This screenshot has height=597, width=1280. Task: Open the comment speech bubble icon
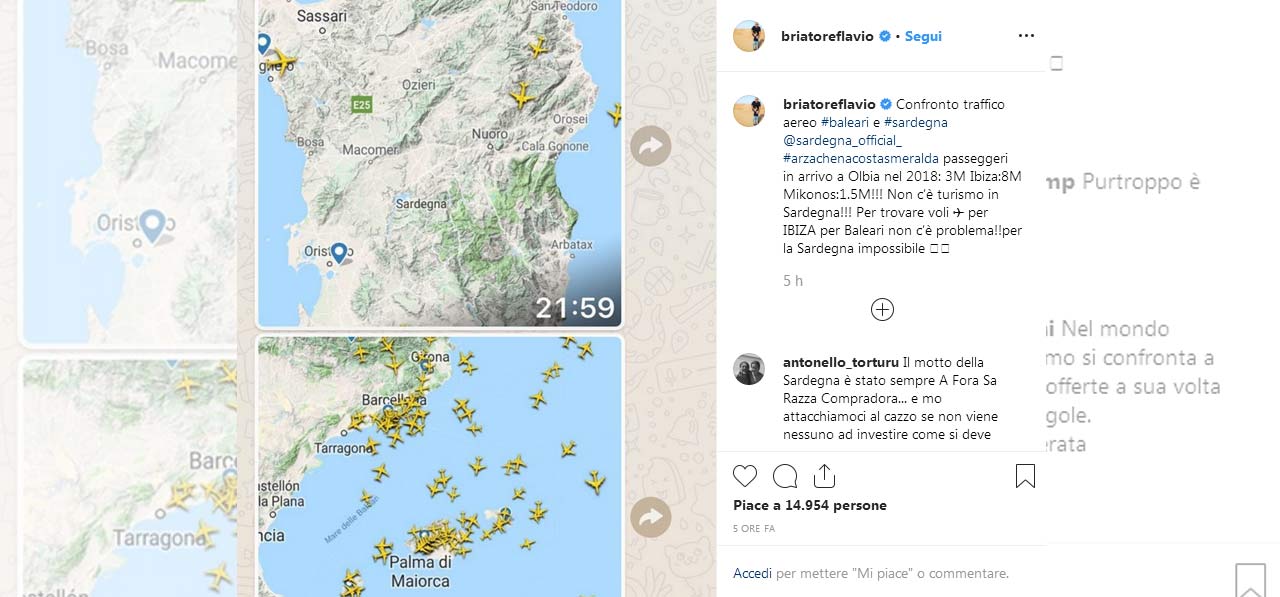(785, 476)
